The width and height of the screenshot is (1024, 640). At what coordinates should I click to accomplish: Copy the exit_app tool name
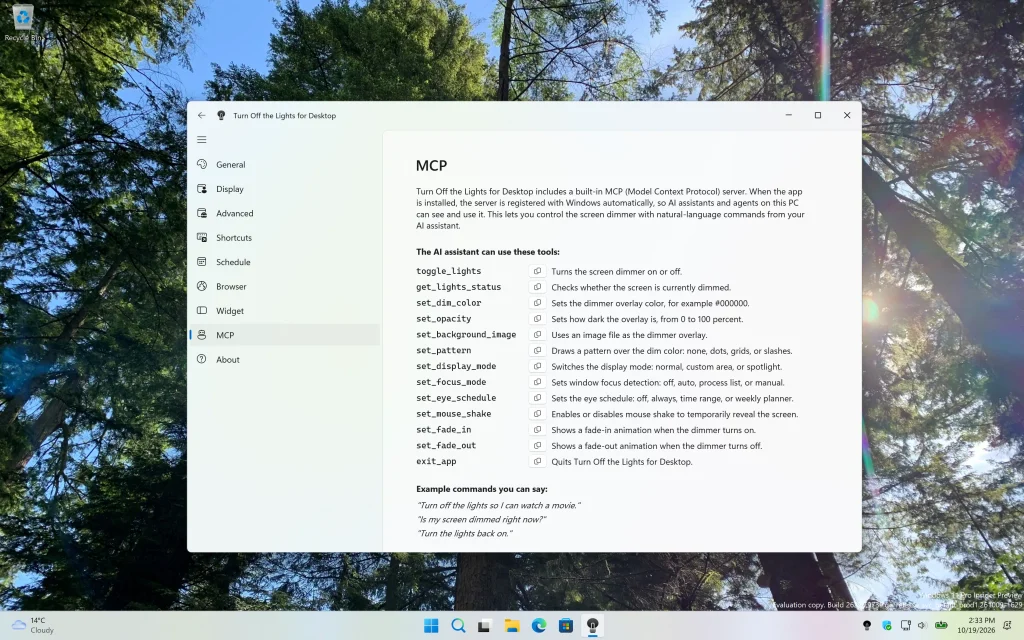coord(537,461)
